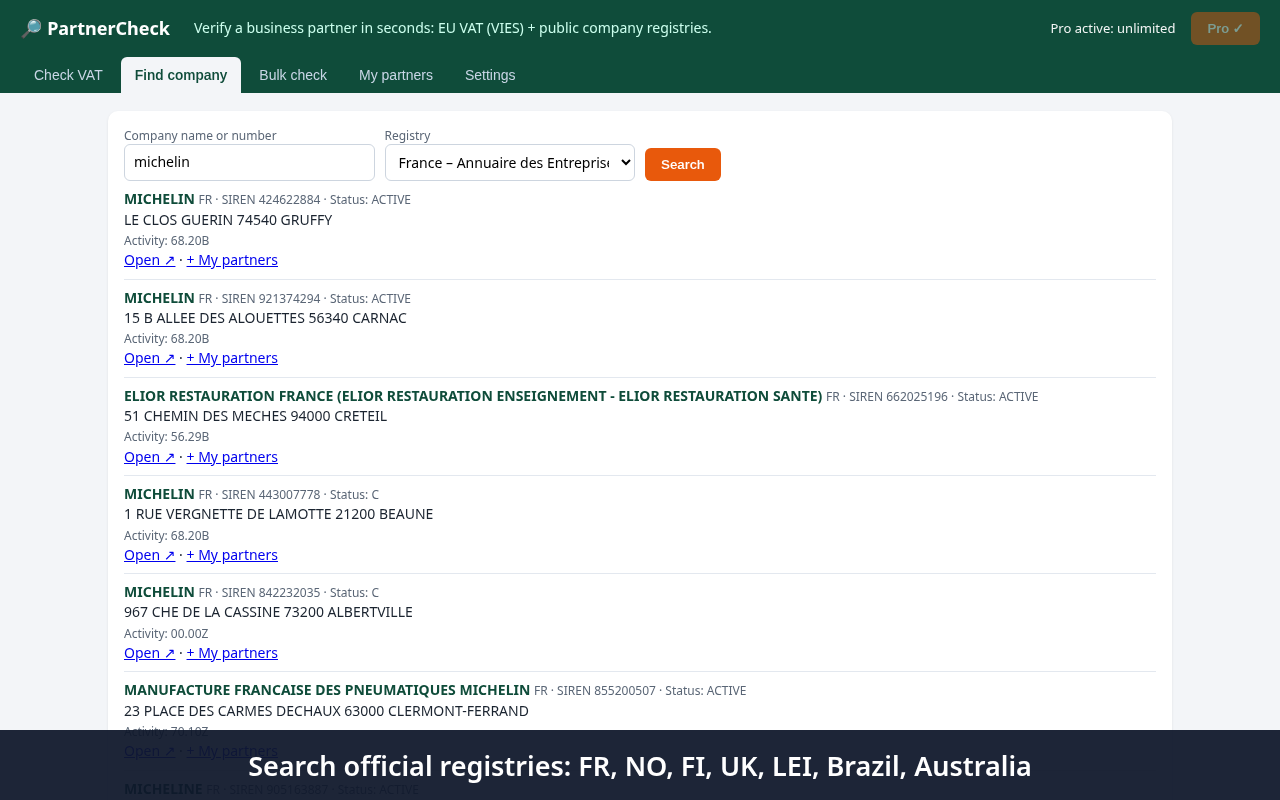Open the MICHELIN Carnac record

tap(150, 358)
